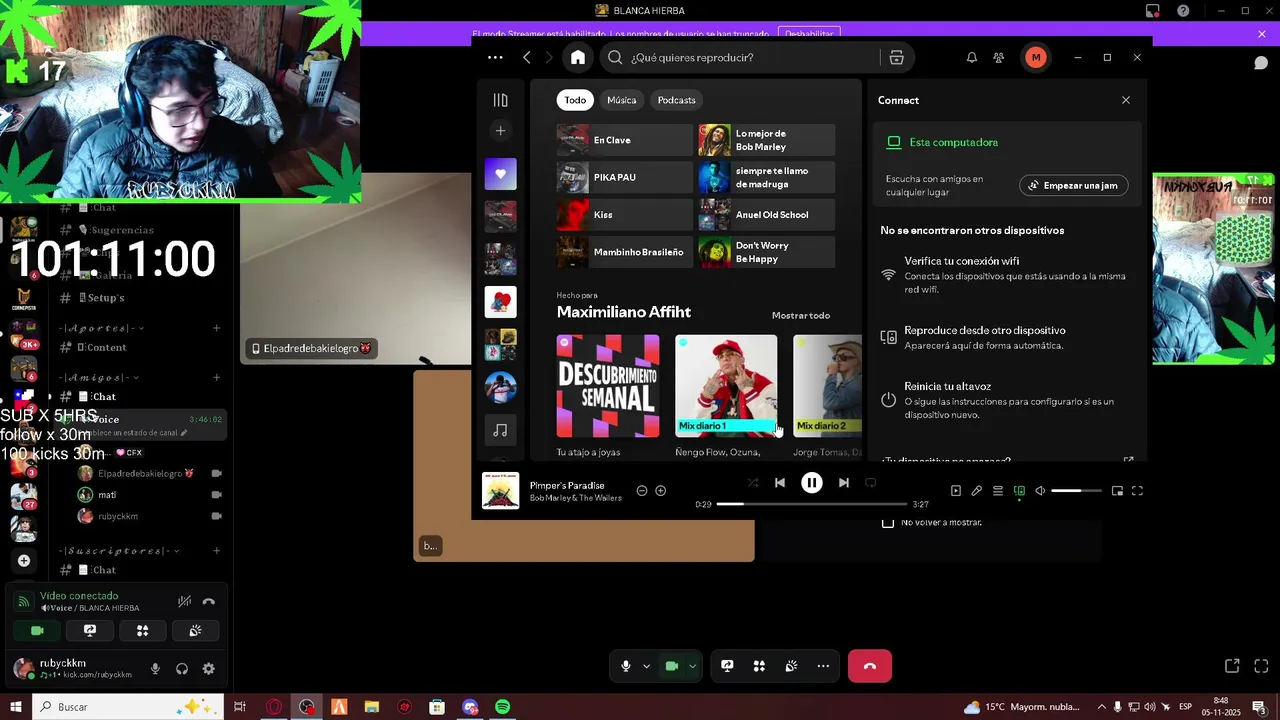
Task: Skip to next track in Spotify
Action: 844,483
